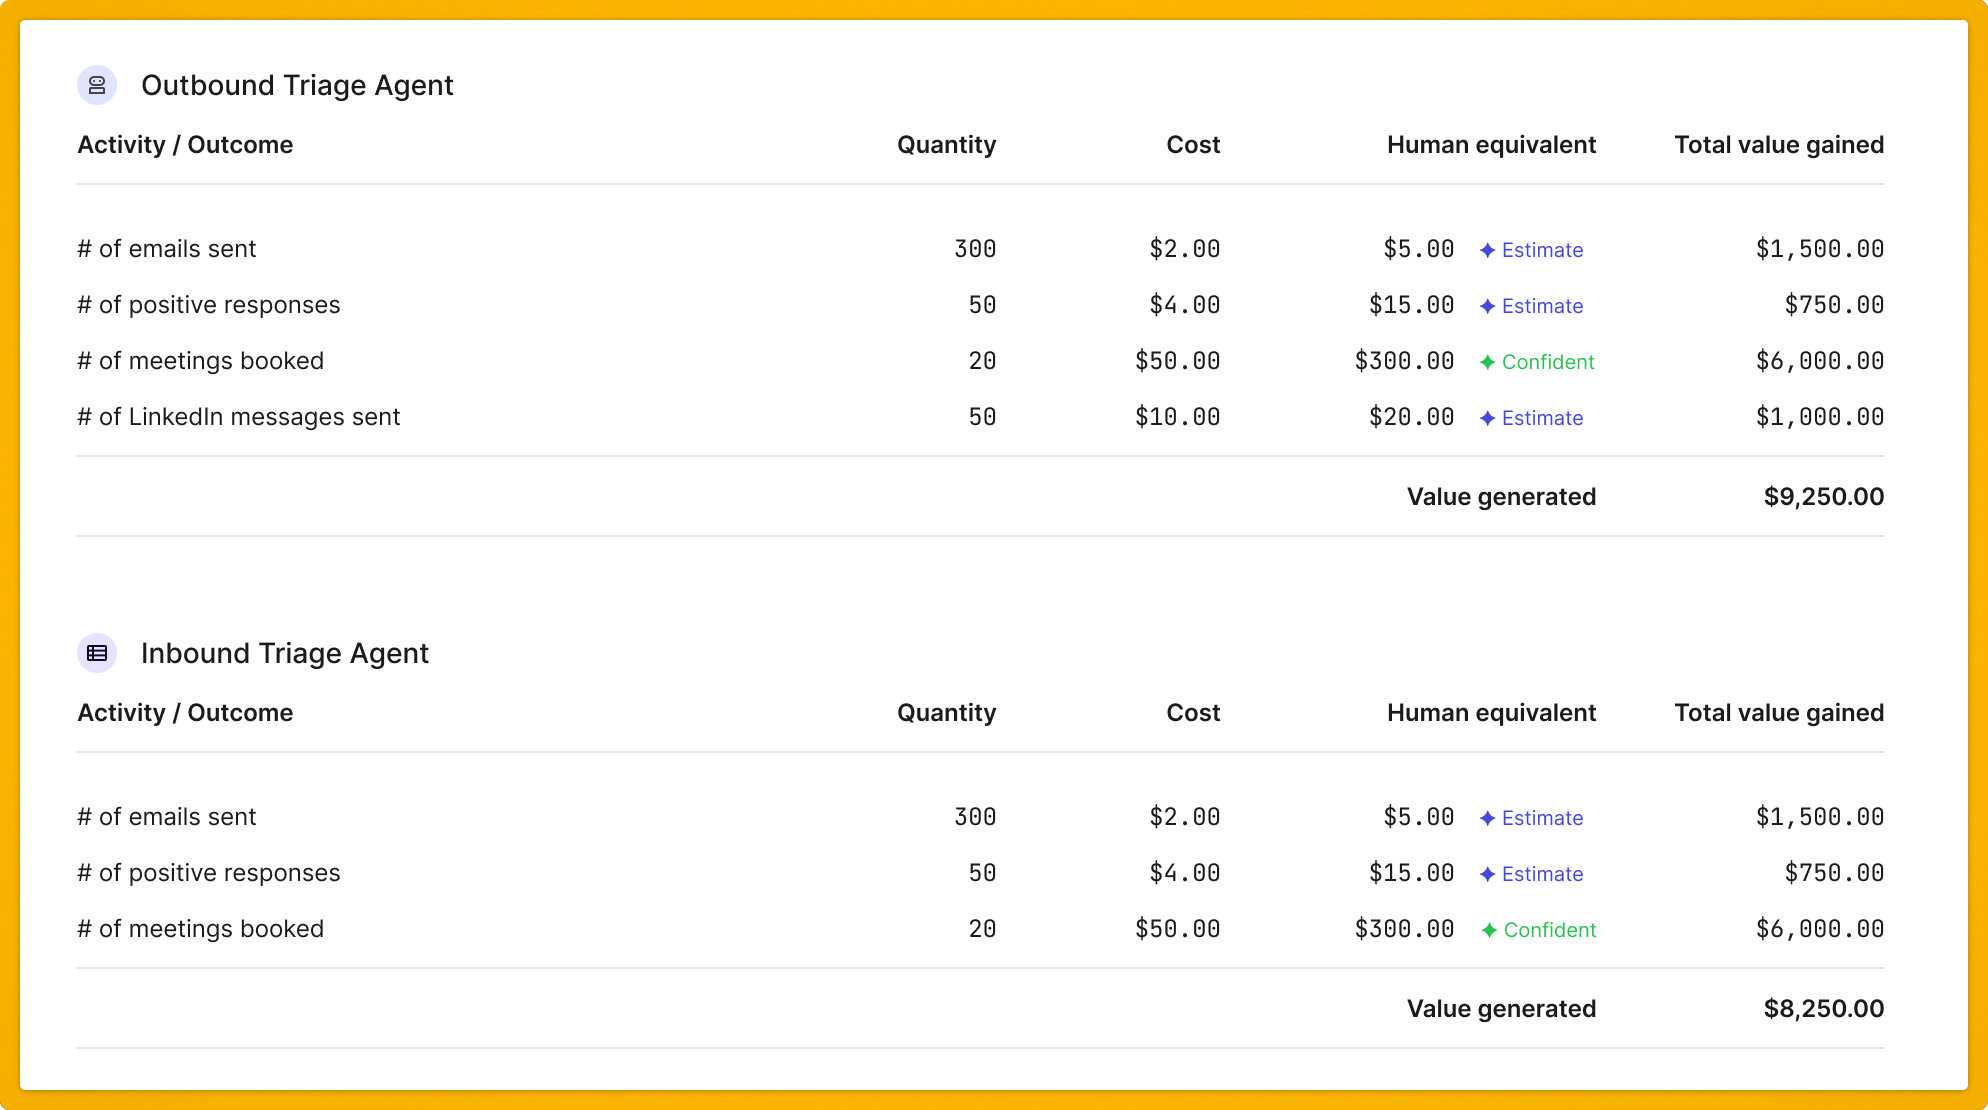The width and height of the screenshot is (1988, 1110).
Task: Open the Cost column sorting options
Action: (1192, 144)
